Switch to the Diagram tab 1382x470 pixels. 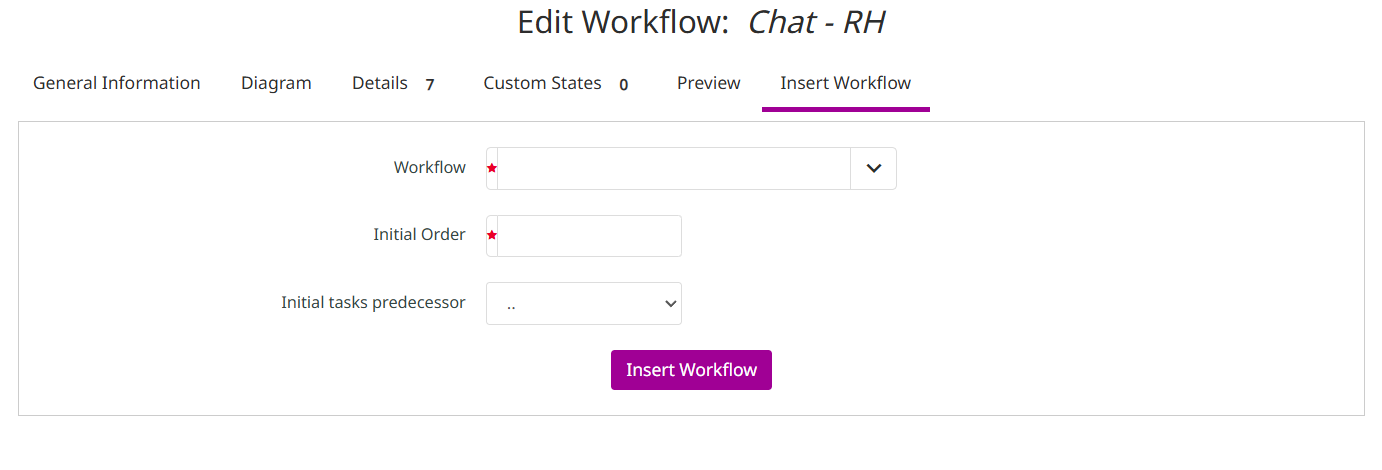276,83
